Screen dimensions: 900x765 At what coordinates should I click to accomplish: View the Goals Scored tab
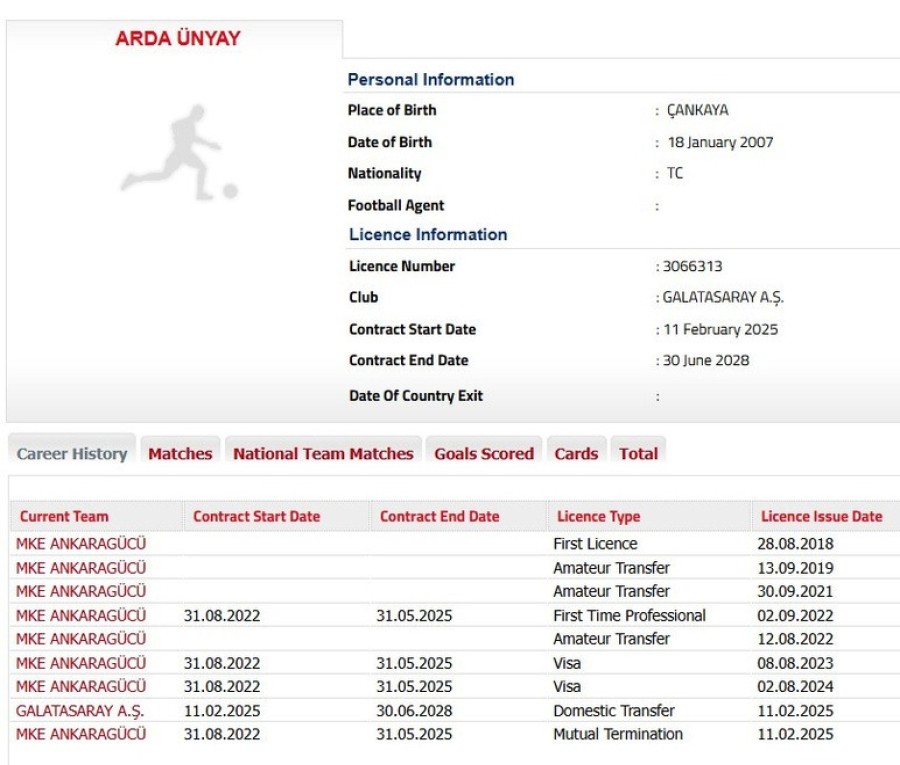(484, 454)
